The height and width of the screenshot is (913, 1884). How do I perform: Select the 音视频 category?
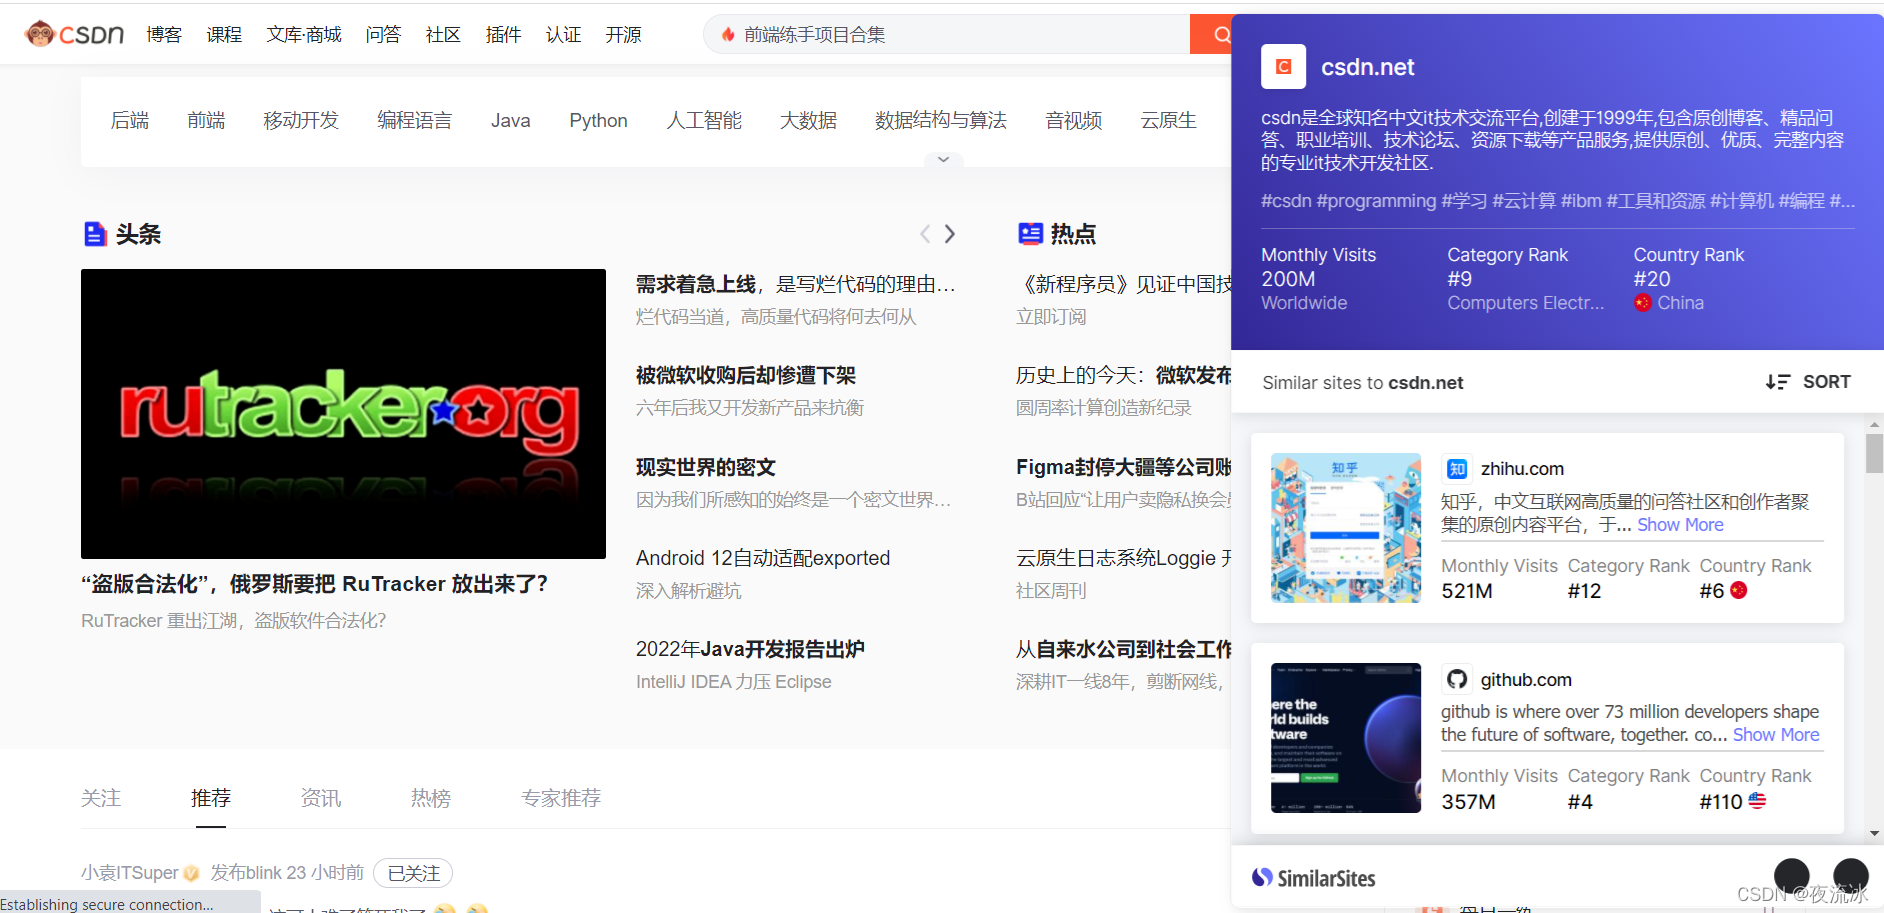[1074, 121]
